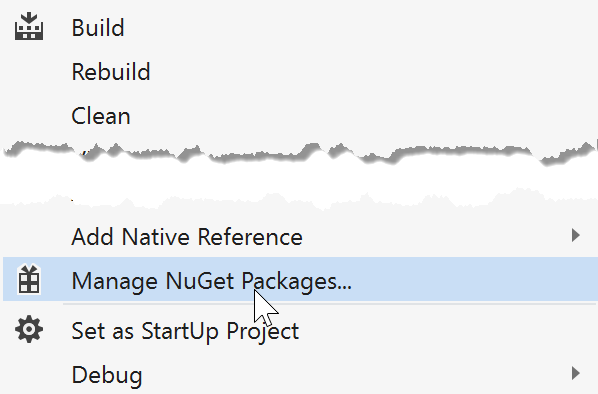
Task: Click the text label "Rebuild"
Action: [x=111, y=72]
